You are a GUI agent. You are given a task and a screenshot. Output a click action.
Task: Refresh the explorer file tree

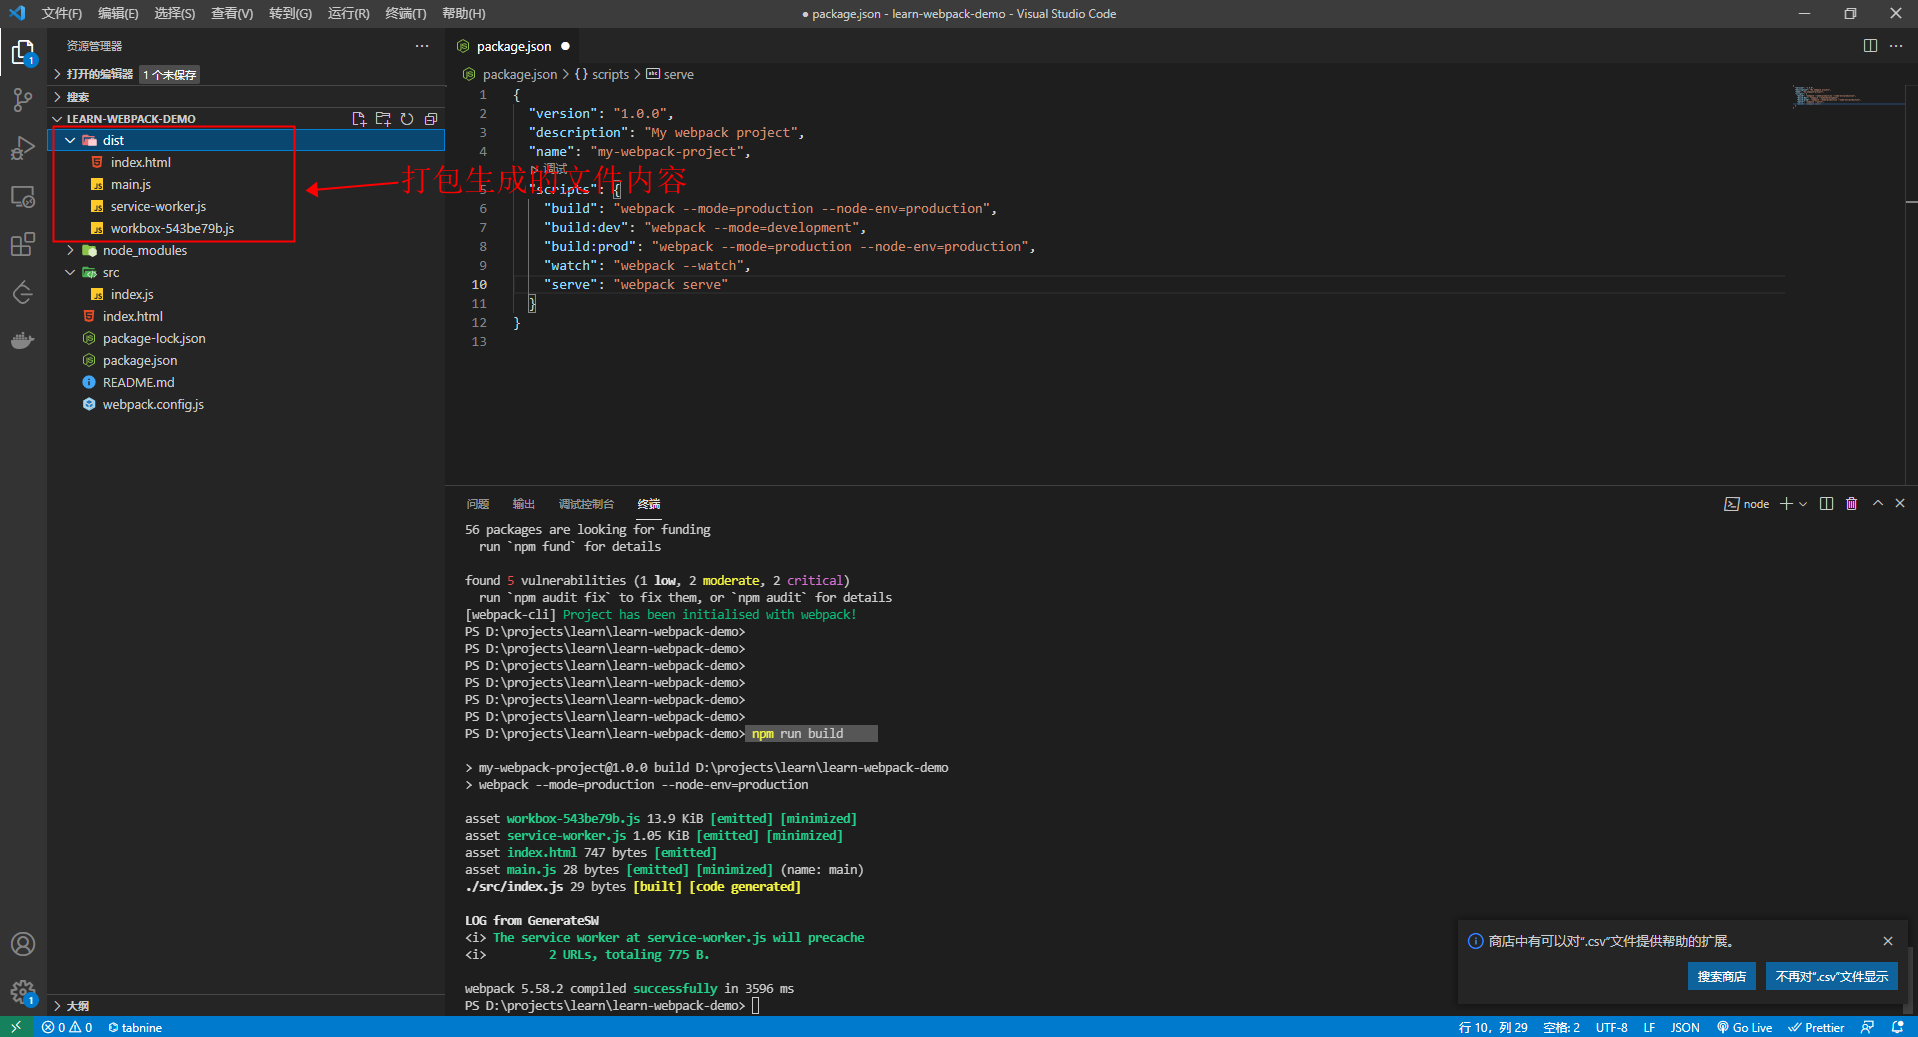click(x=407, y=119)
